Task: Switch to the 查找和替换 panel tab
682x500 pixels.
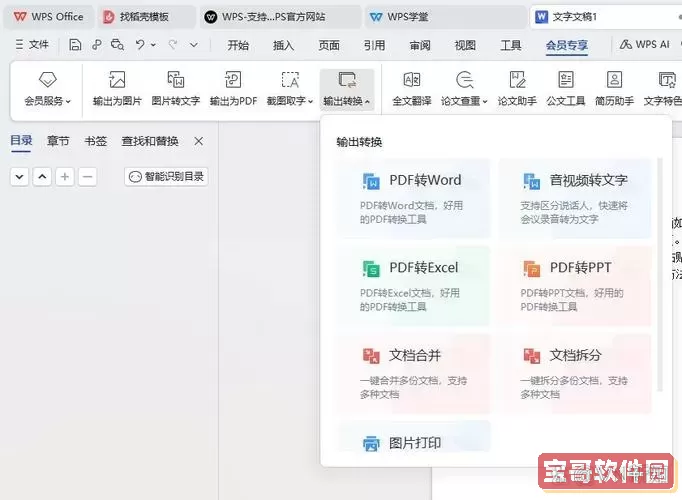Action: pyautogui.click(x=150, y=141)
